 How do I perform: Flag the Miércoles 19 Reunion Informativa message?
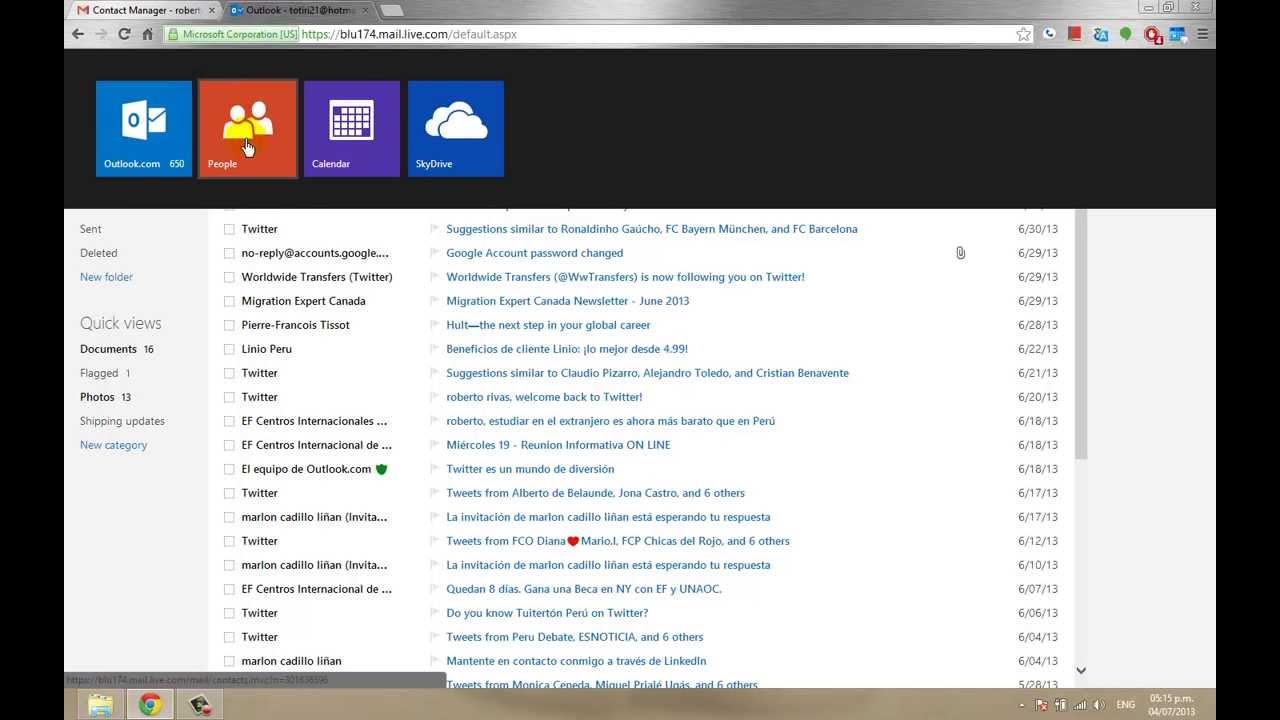pos(434,445)
